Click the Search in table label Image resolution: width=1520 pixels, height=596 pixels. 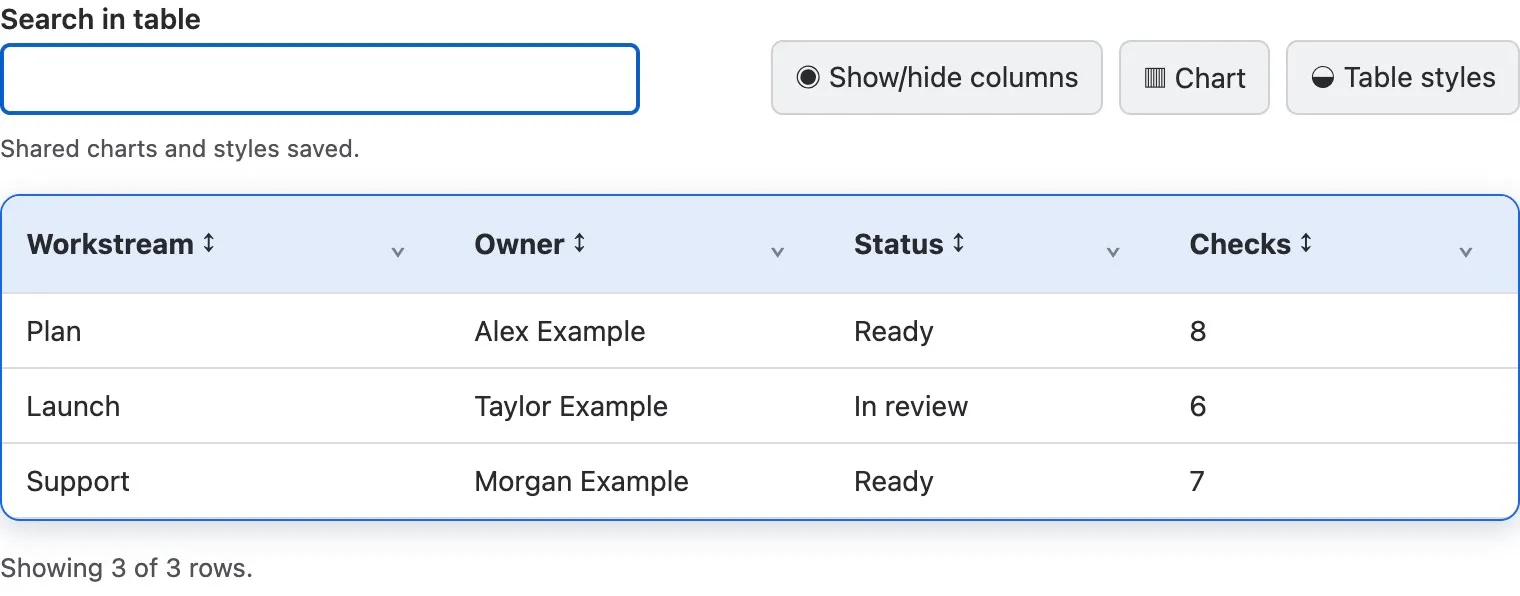[100, 19]
